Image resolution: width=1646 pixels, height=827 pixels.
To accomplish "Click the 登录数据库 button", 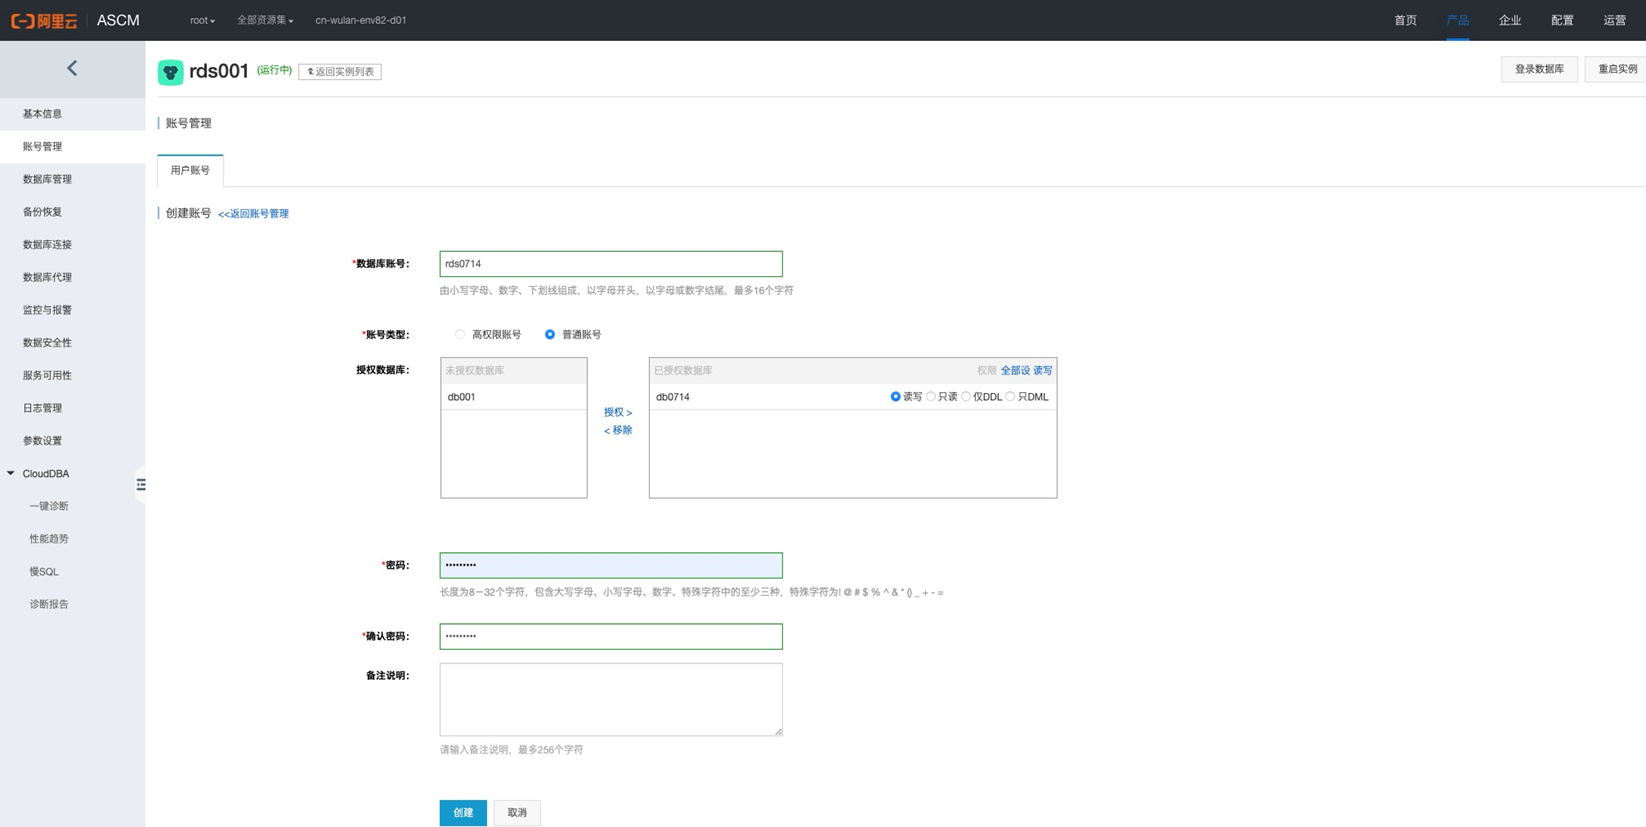I will [x=1539, y=69].
